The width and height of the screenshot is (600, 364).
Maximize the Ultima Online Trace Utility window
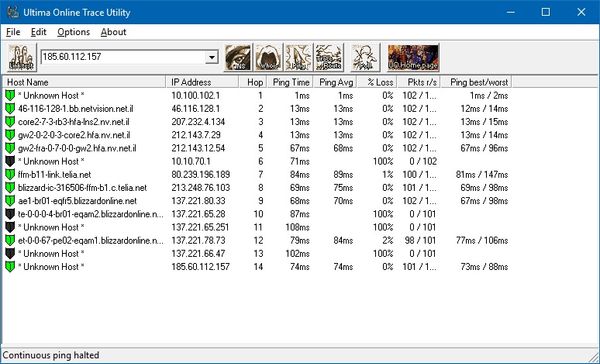pyautogui.click(x=546, y=12)
